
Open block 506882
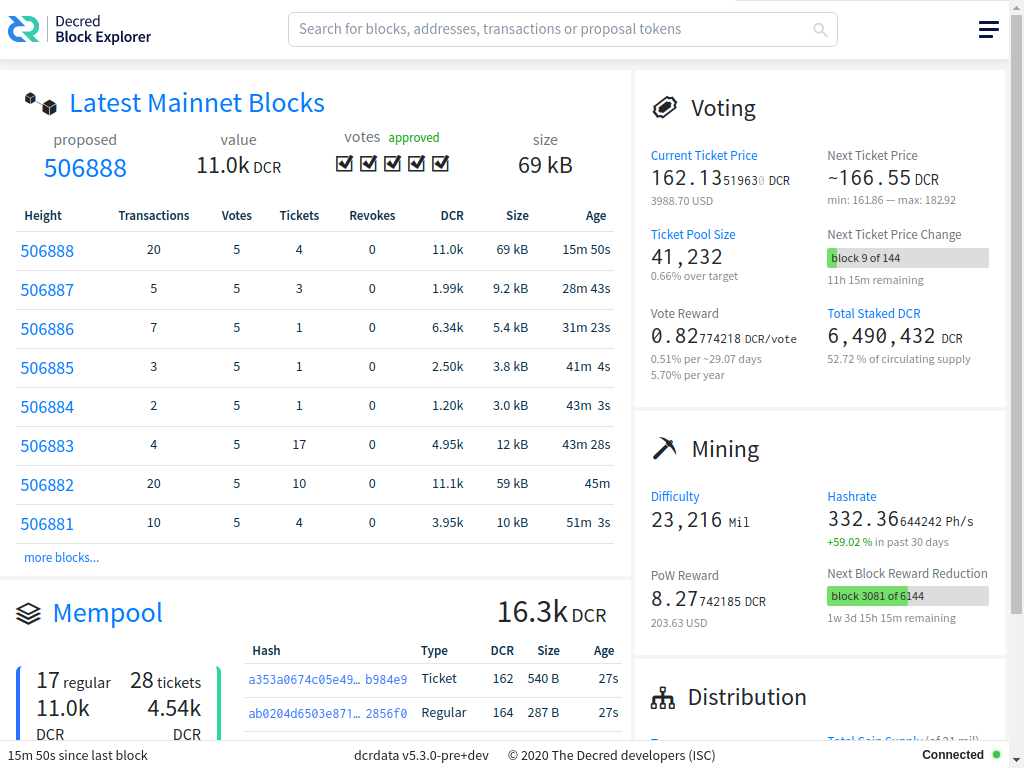click(x=47, y=485)
